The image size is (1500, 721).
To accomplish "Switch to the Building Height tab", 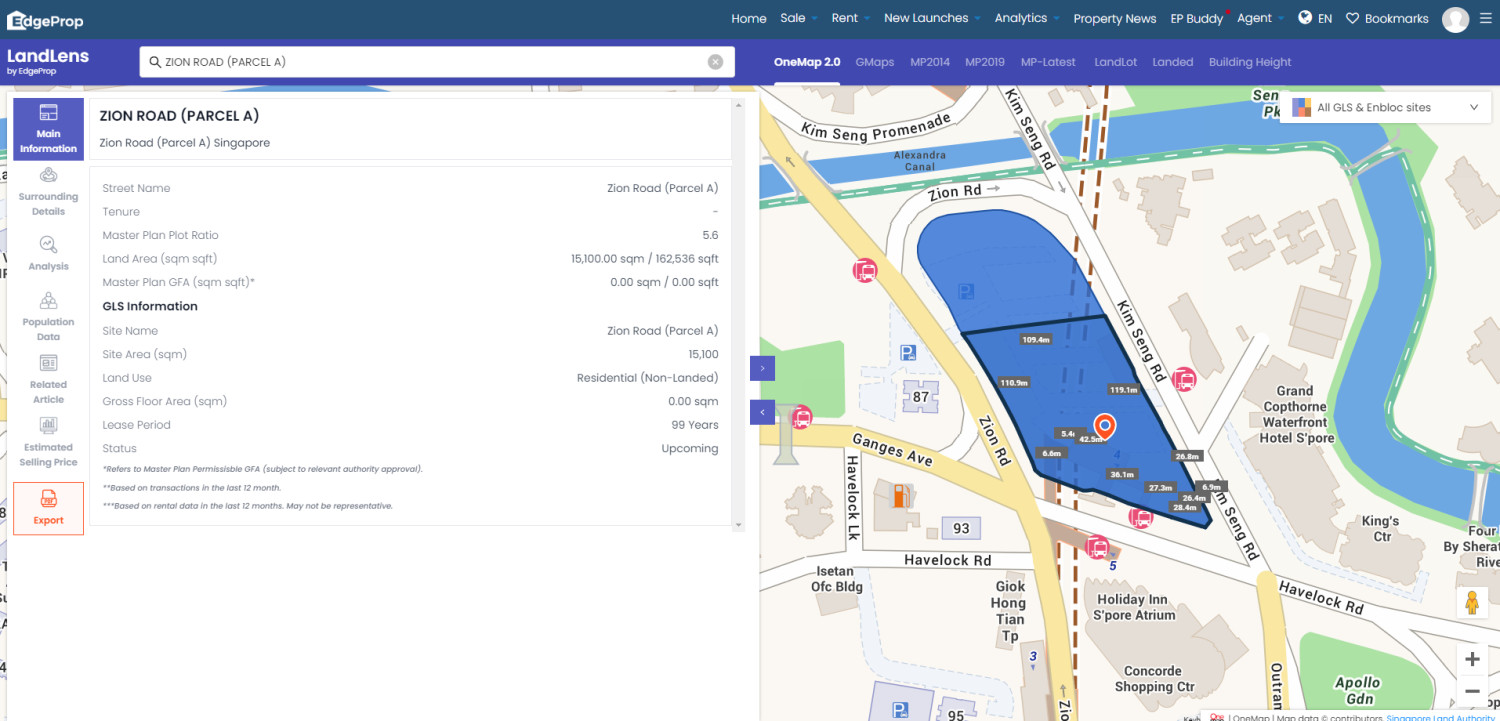I will pos(1250,62).
